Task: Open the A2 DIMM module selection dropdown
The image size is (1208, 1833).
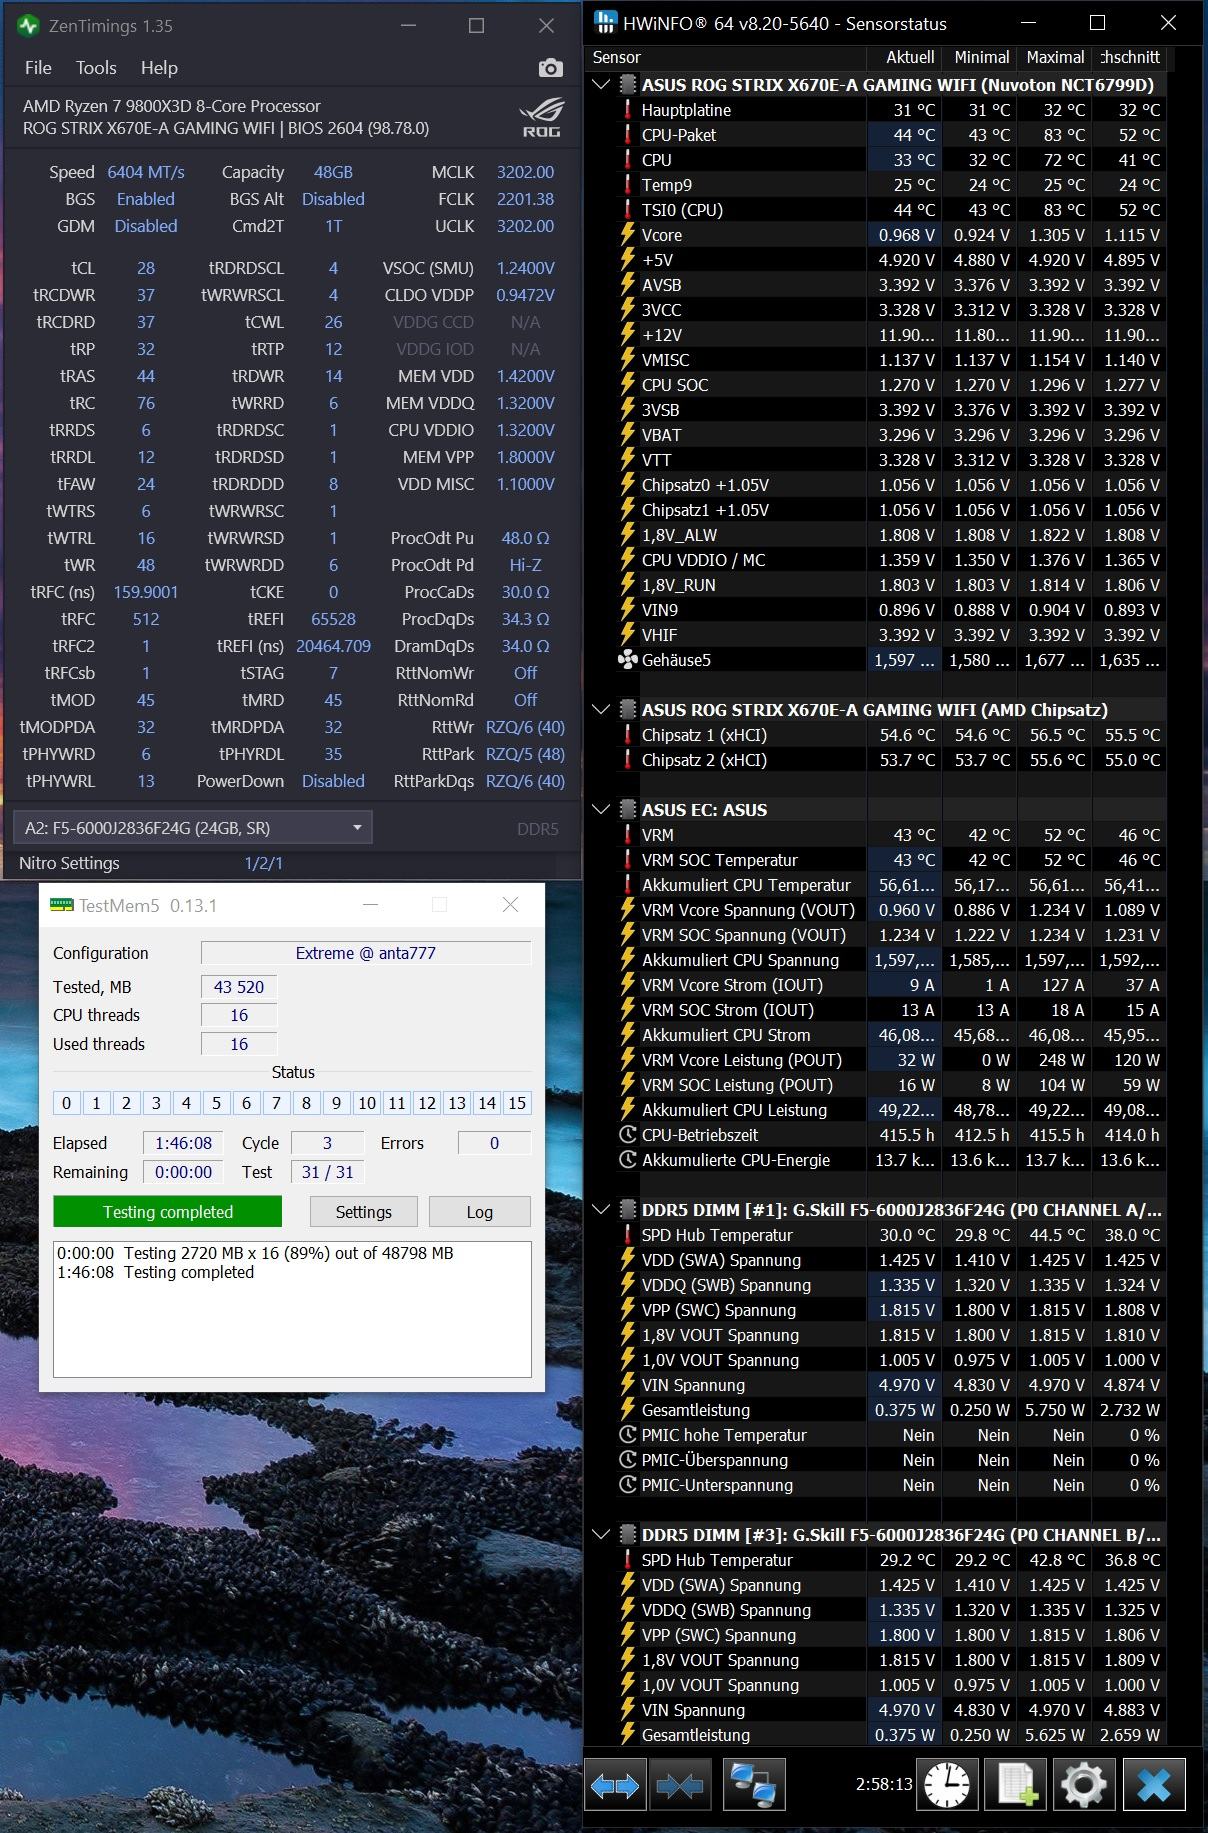Action: point(192,828)
